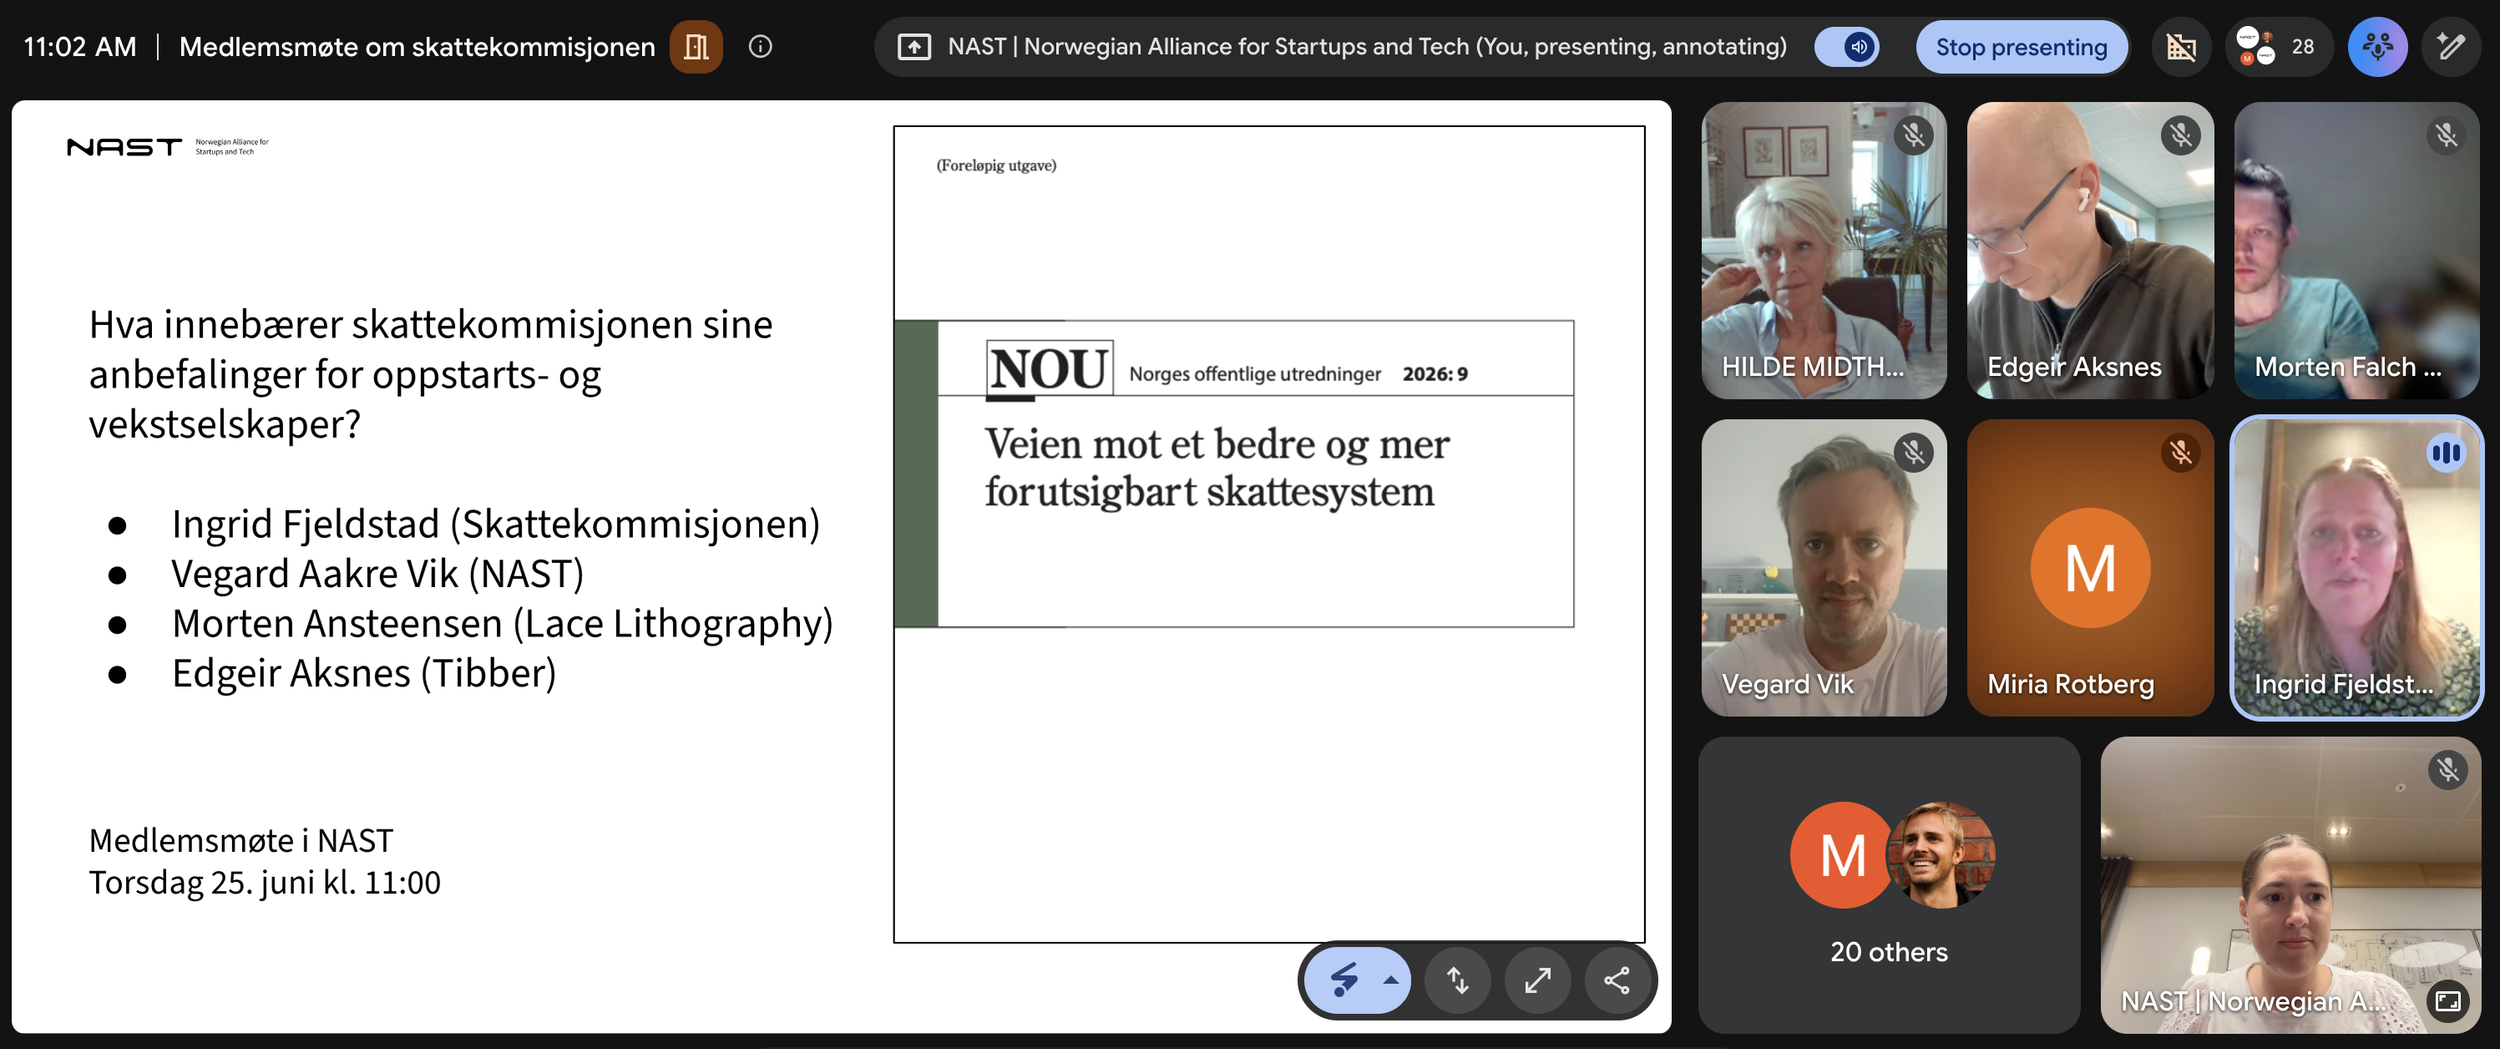Click the NOU logo box on the document cover
This screenshot has width=2500, height=1049.
tap(1049, 369)
